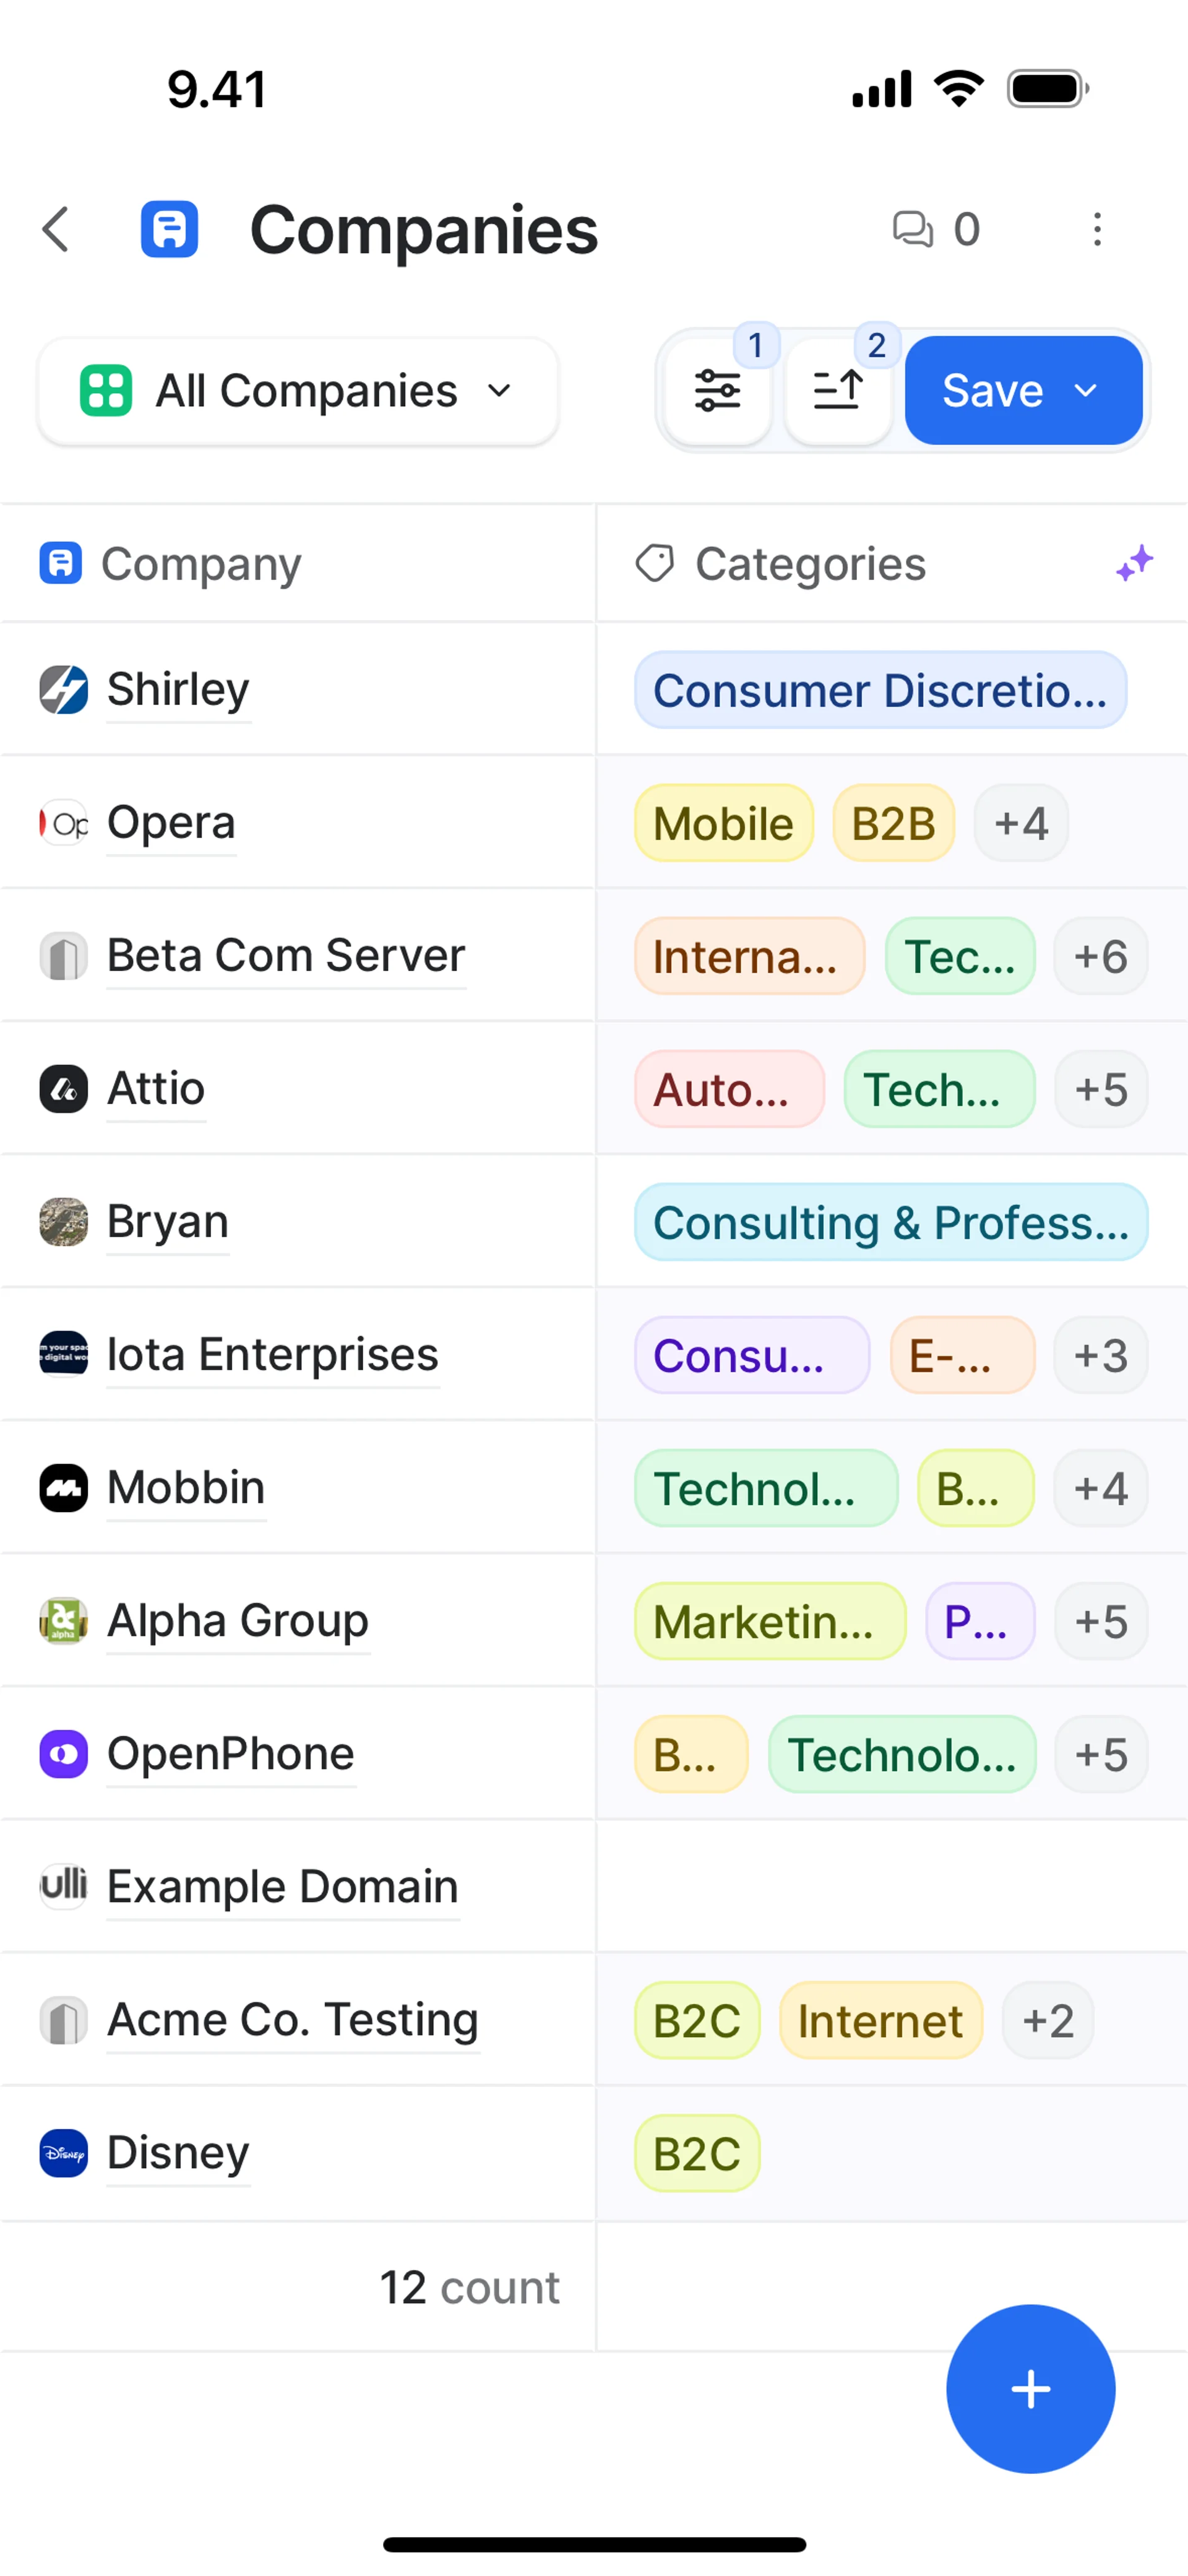Image resolution: width=1188 pixels, height=2576 pixels.
Task: Tap the Consumer Discretionary tag on Shirley
Action: pos(880,691)
